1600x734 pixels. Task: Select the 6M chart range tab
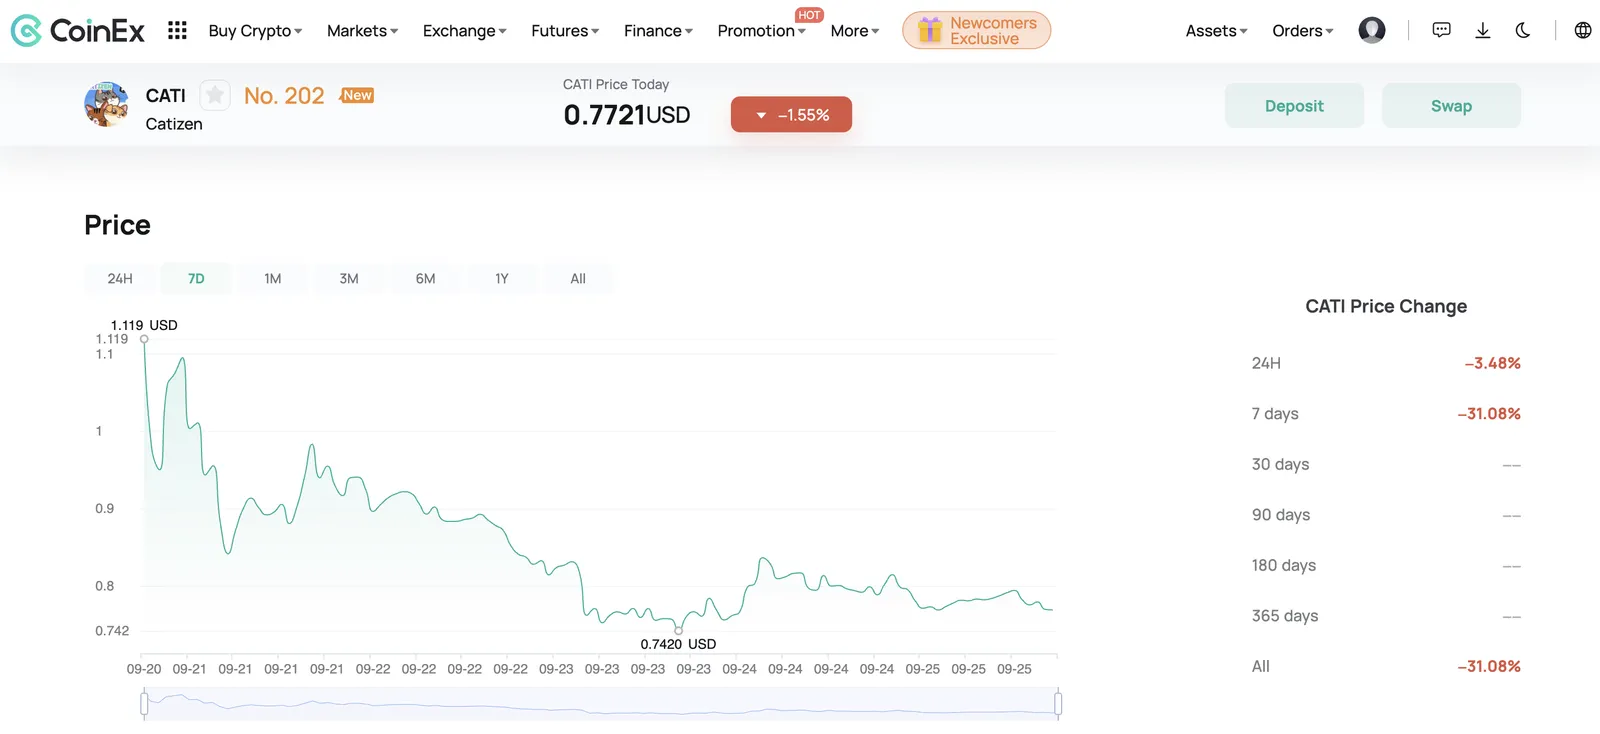(425, 278)
